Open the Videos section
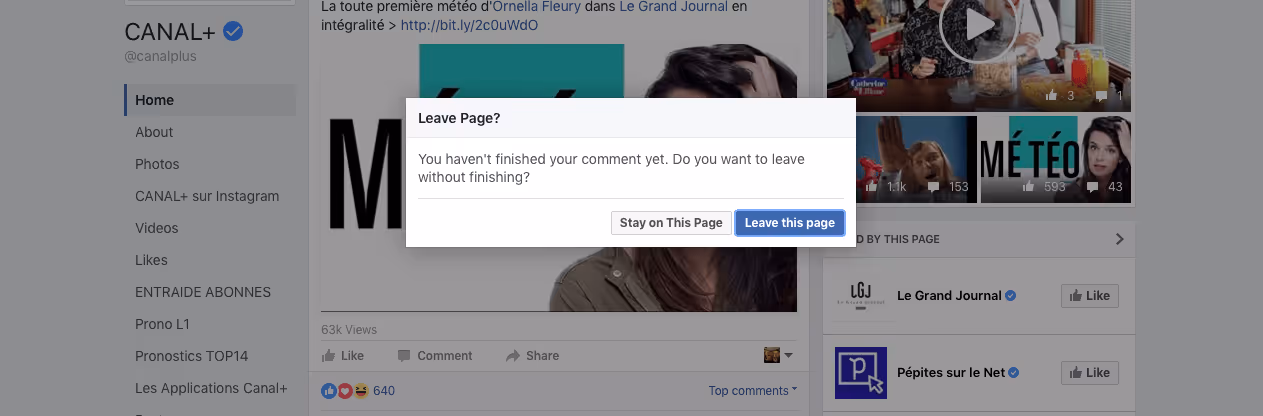 156,228
